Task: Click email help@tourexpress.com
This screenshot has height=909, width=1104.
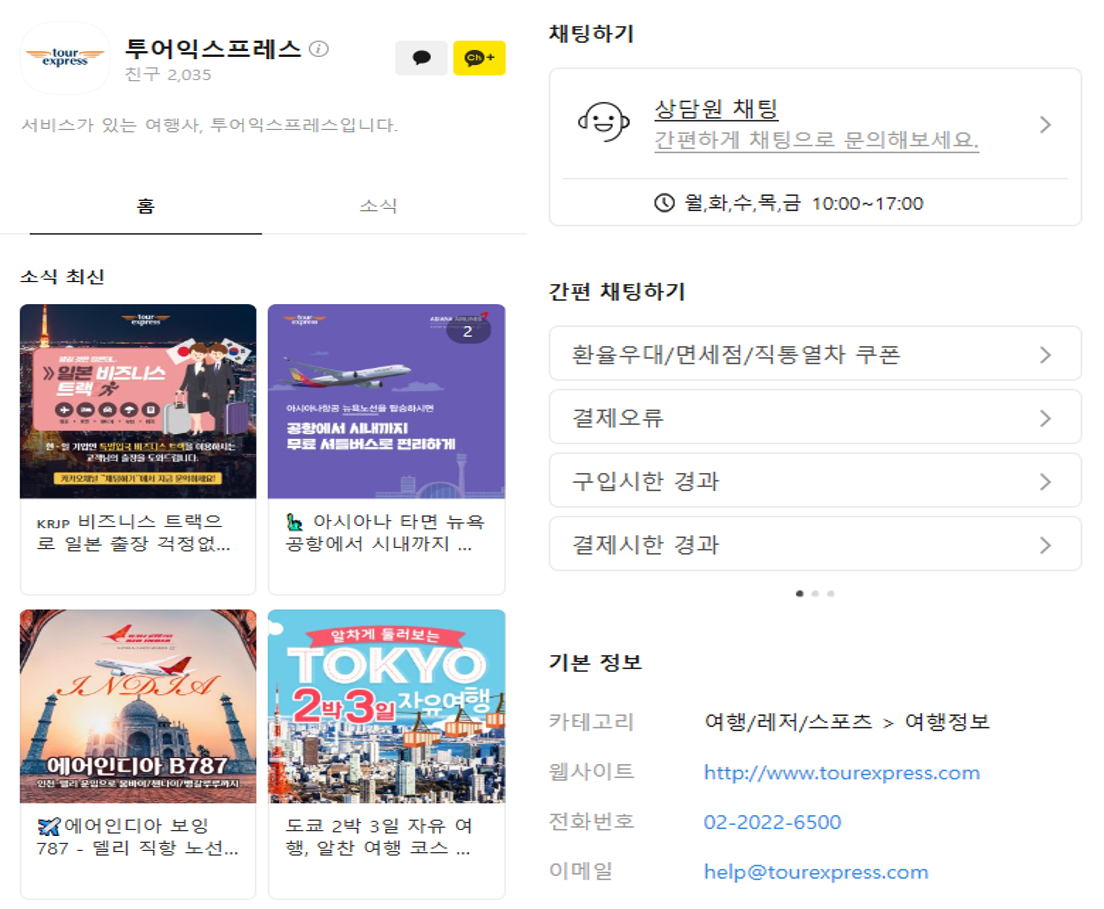Action: point(816,872)
